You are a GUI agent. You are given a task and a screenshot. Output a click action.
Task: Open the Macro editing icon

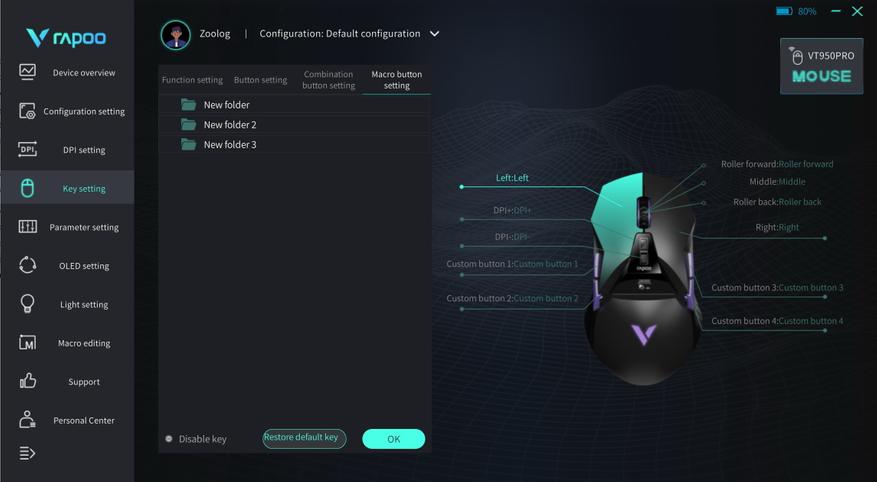click(x=27, y=342)
